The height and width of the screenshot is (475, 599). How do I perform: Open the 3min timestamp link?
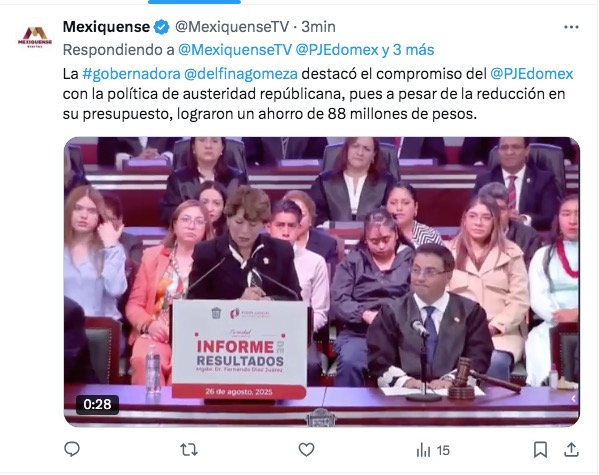[319, 27]
